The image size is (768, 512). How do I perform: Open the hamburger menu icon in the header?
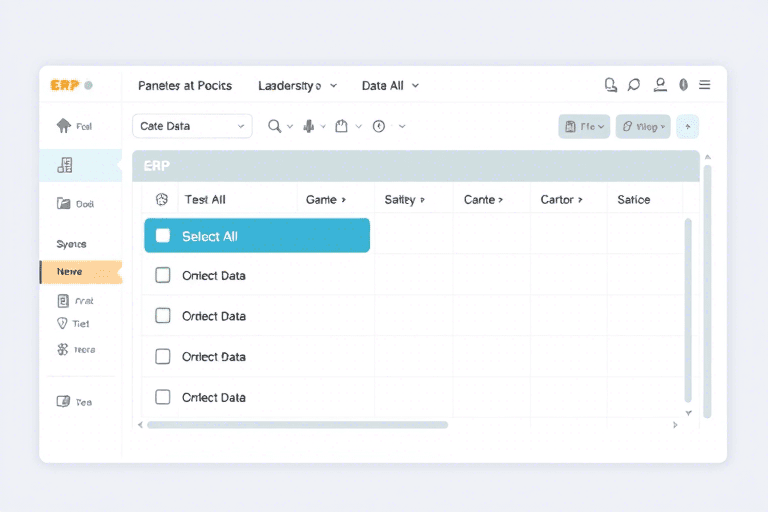tap(705, 86)
